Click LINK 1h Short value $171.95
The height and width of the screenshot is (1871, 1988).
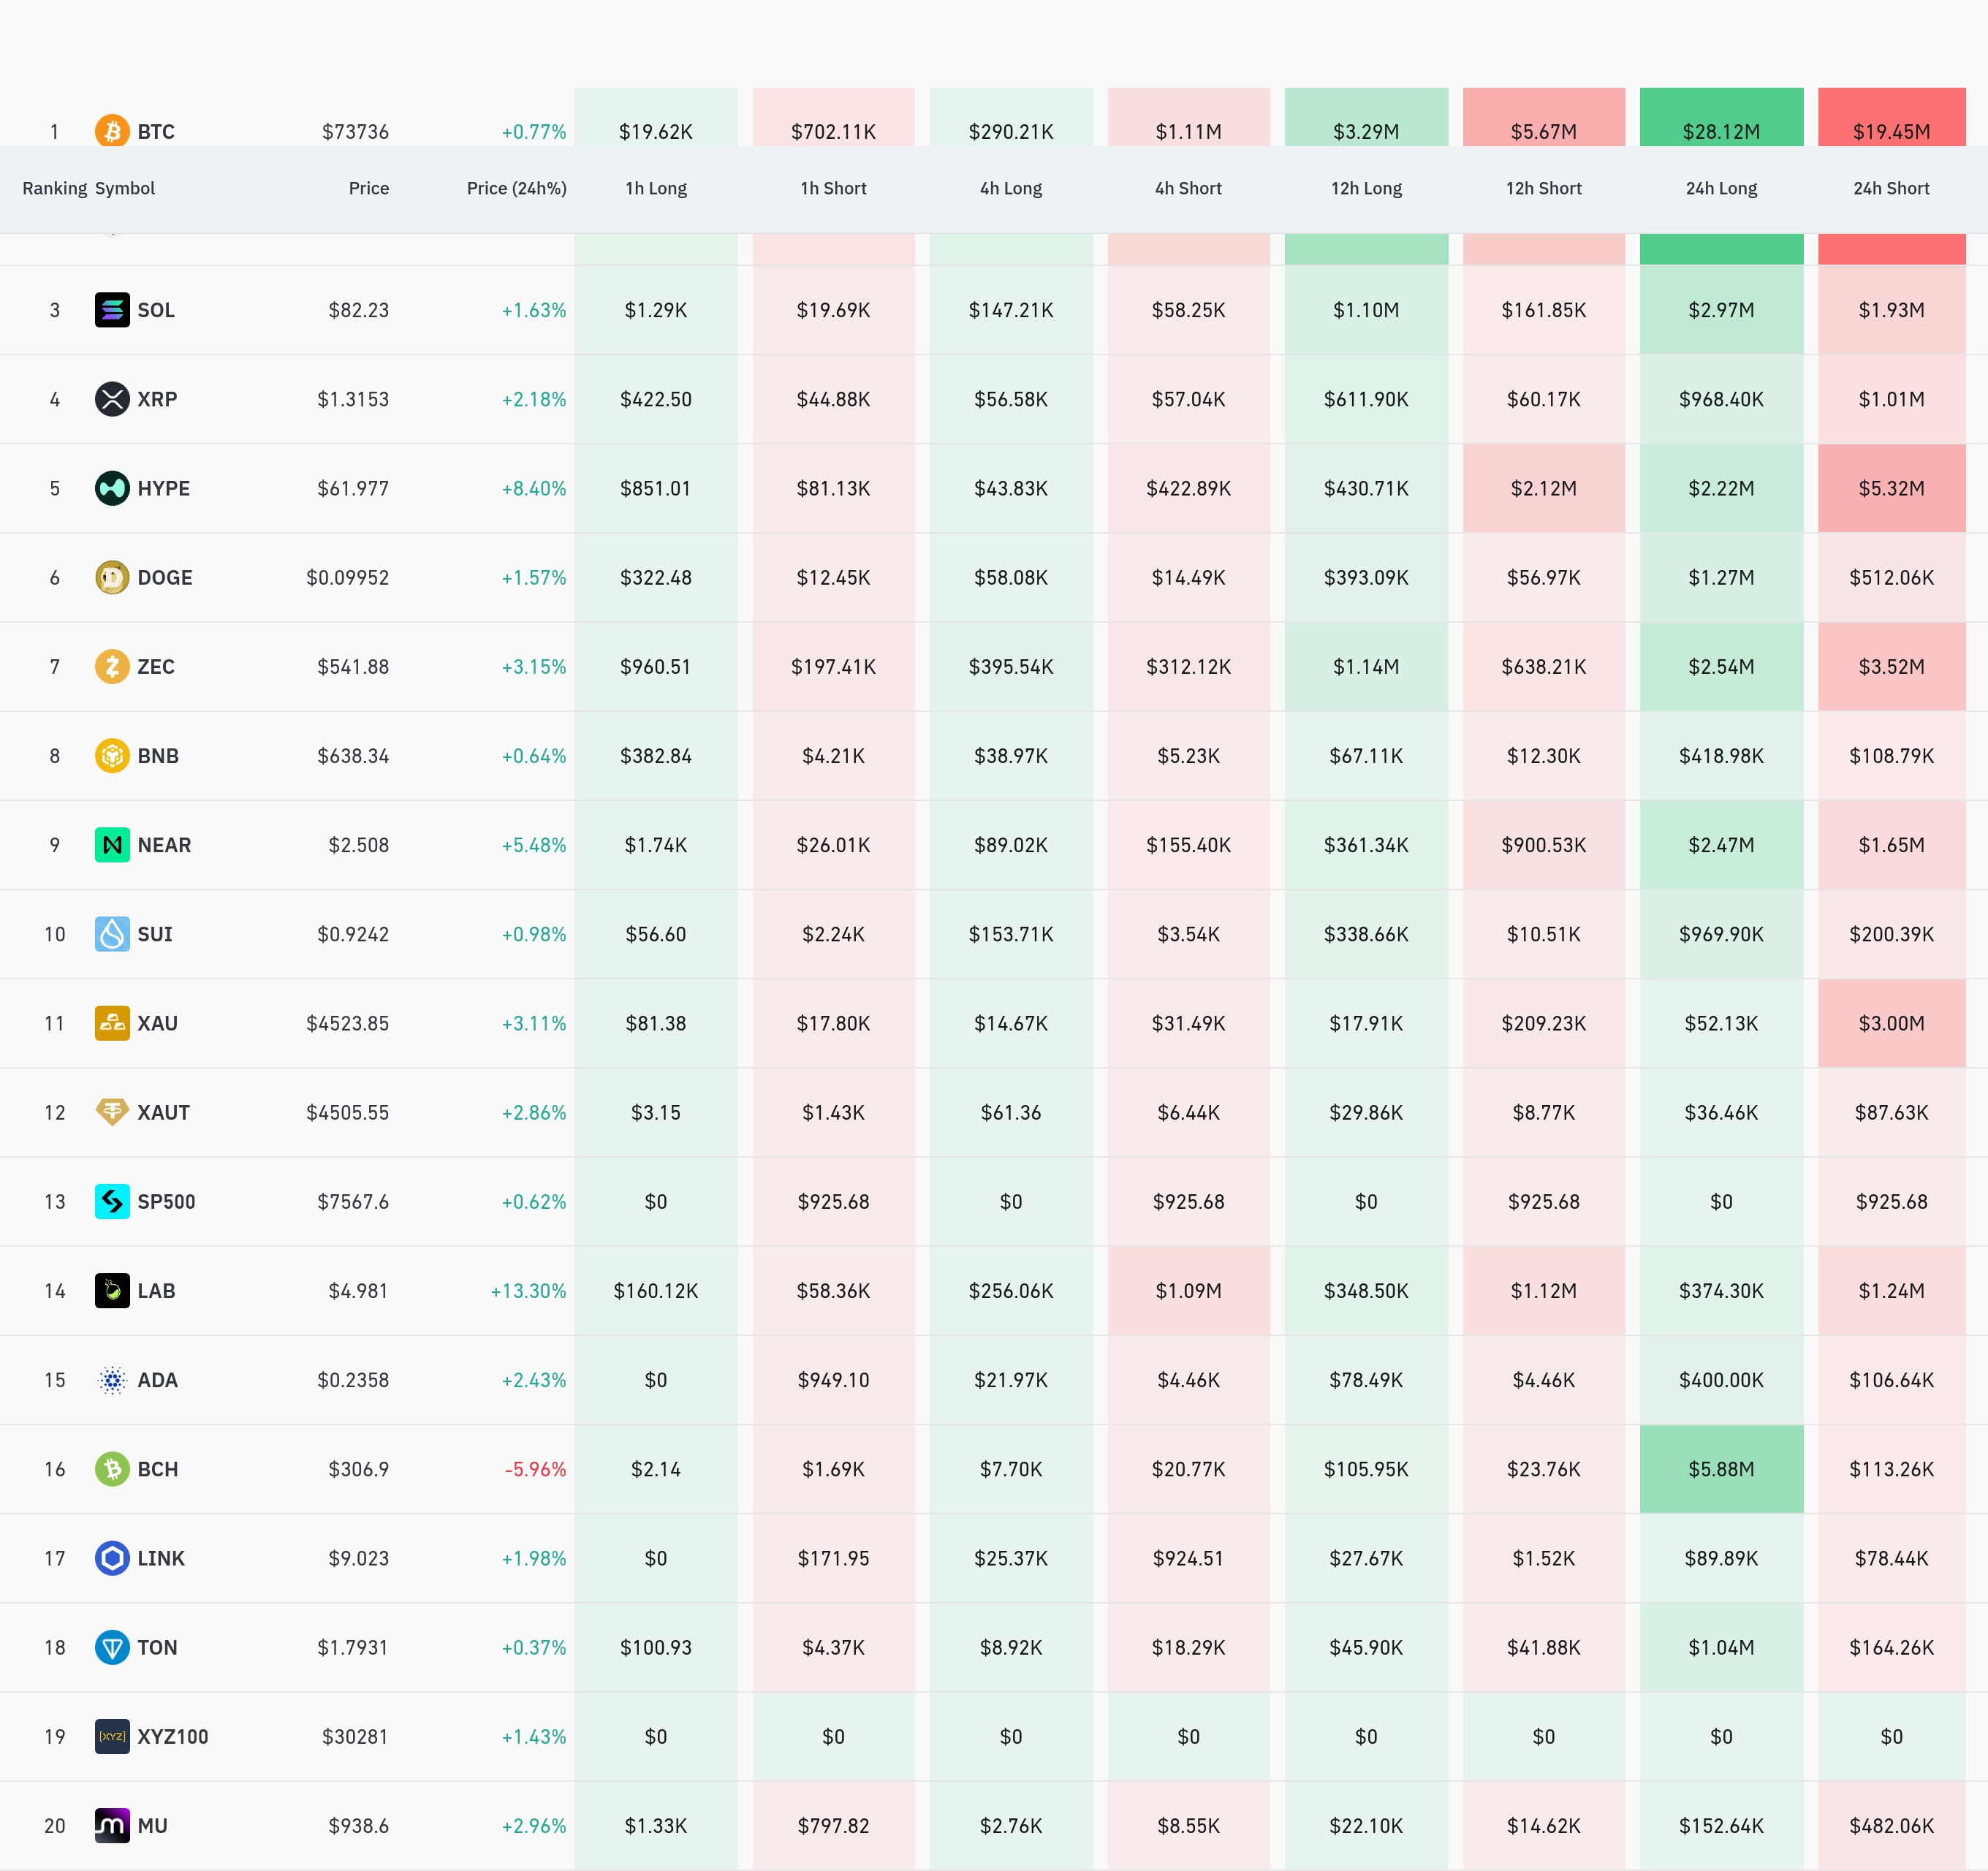click(833, 1558)
